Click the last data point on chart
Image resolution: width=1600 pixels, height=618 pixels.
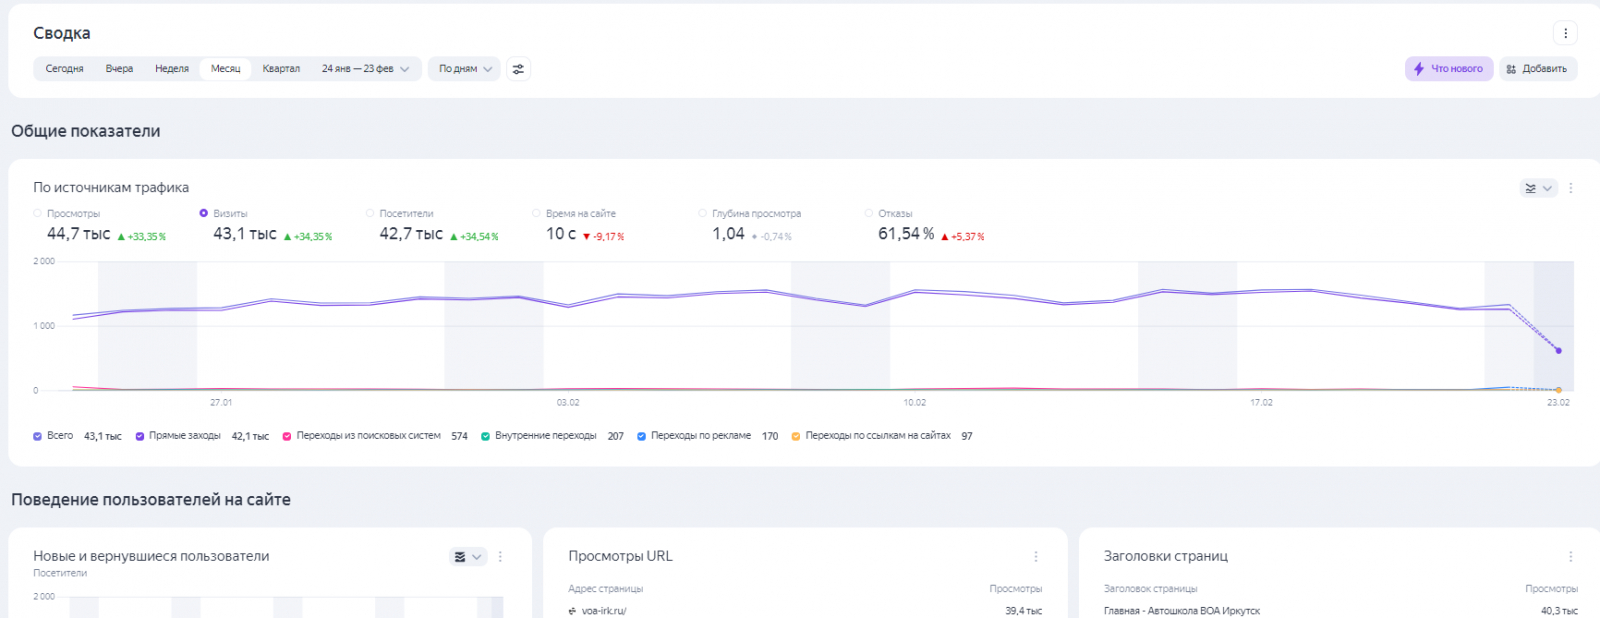point(1558,351)
